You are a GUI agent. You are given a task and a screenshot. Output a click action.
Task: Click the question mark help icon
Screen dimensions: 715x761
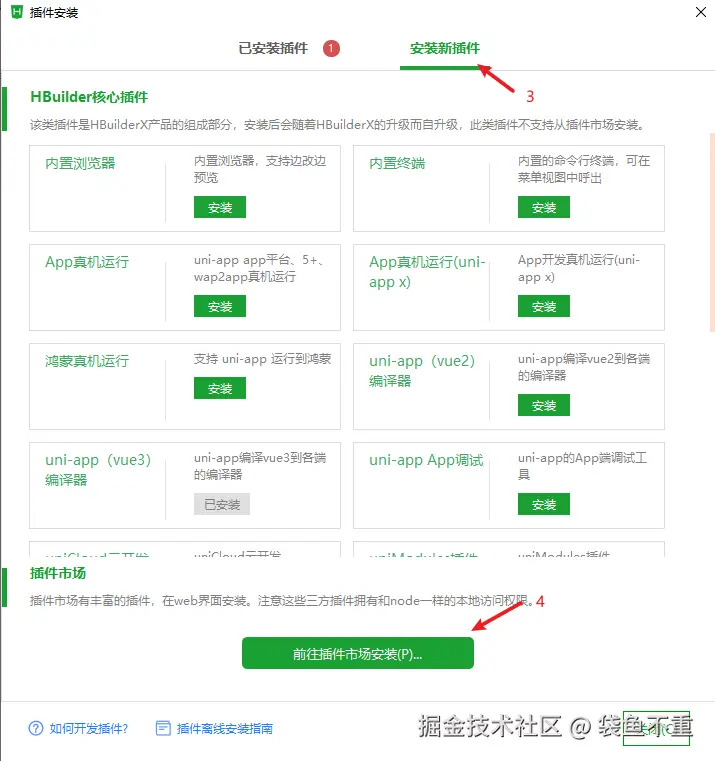36,728
